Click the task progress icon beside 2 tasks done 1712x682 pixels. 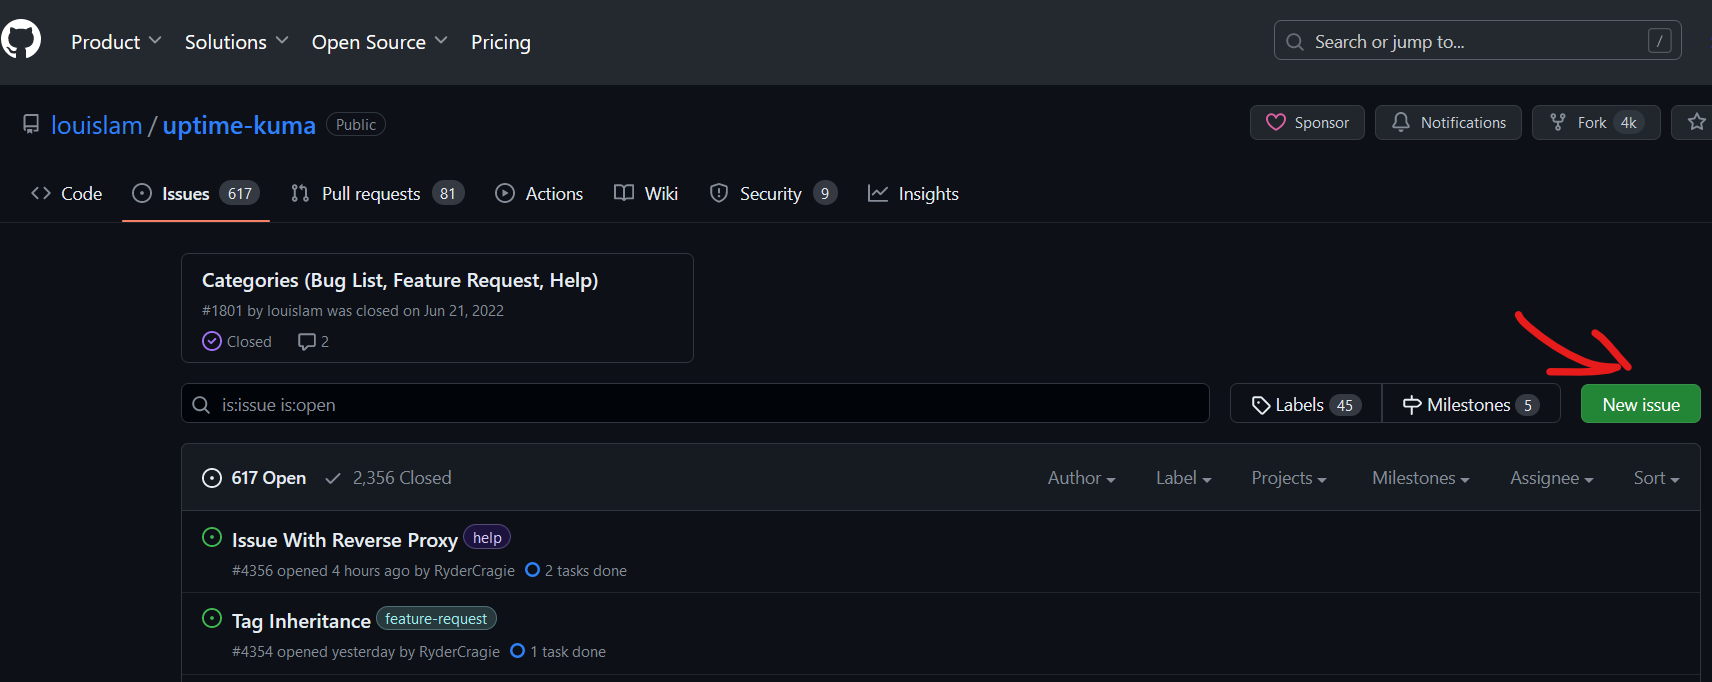point(532,570)
